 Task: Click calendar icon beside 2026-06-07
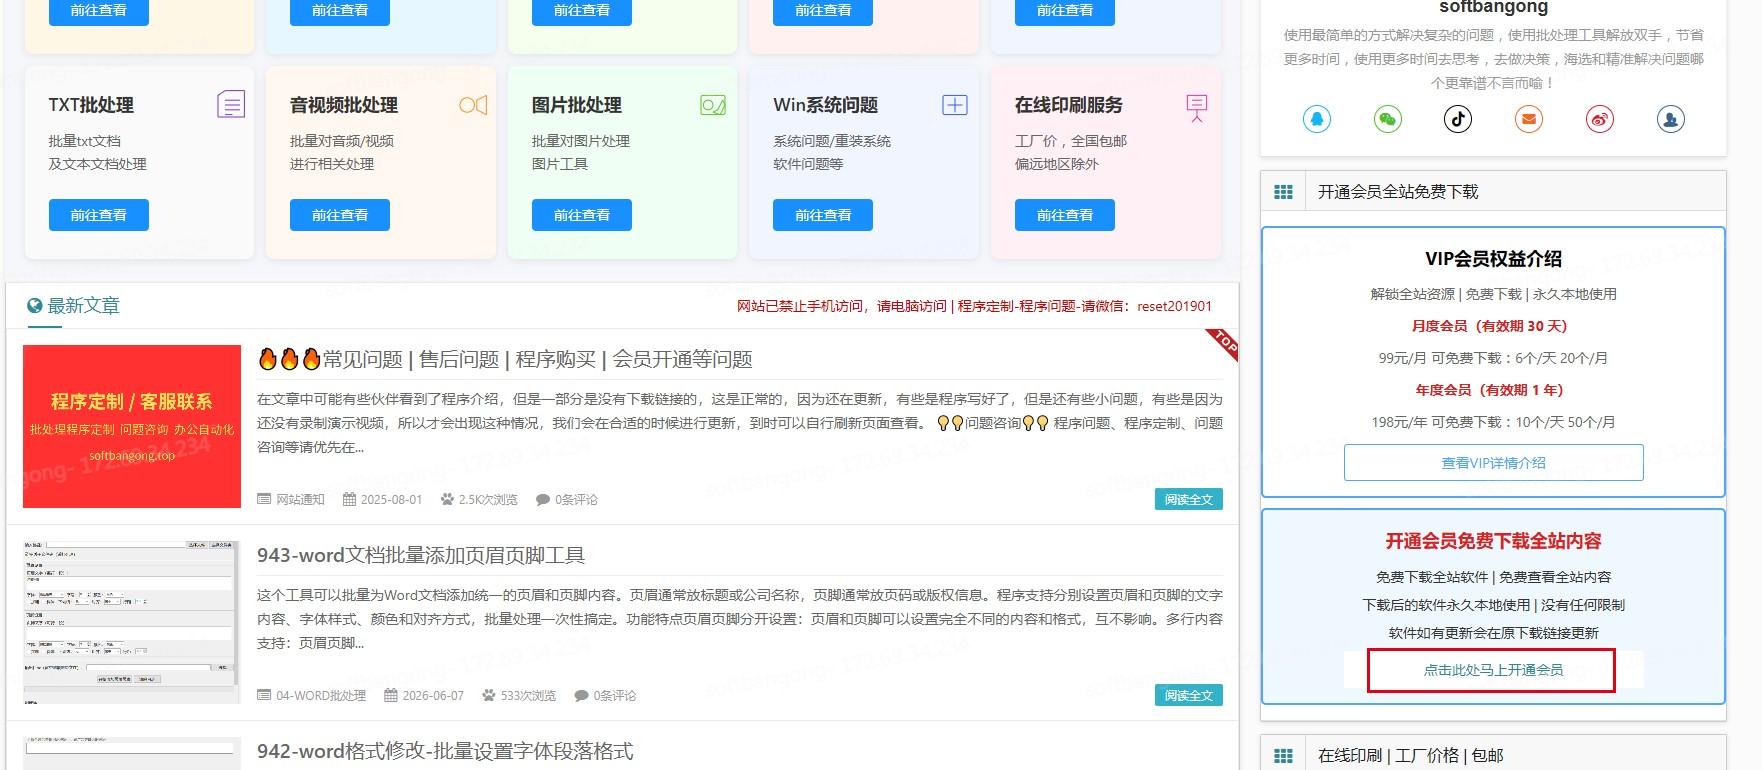pos(391,695)
